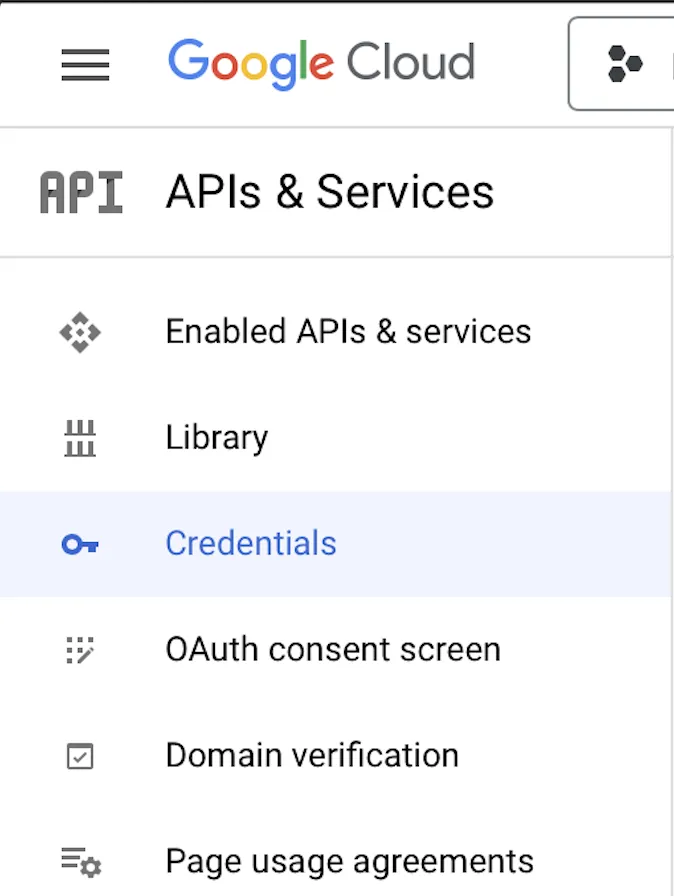The width and height of the screenshot is (674, 896).
Task: Click the hexagon project icon
Action: (625, 66)
